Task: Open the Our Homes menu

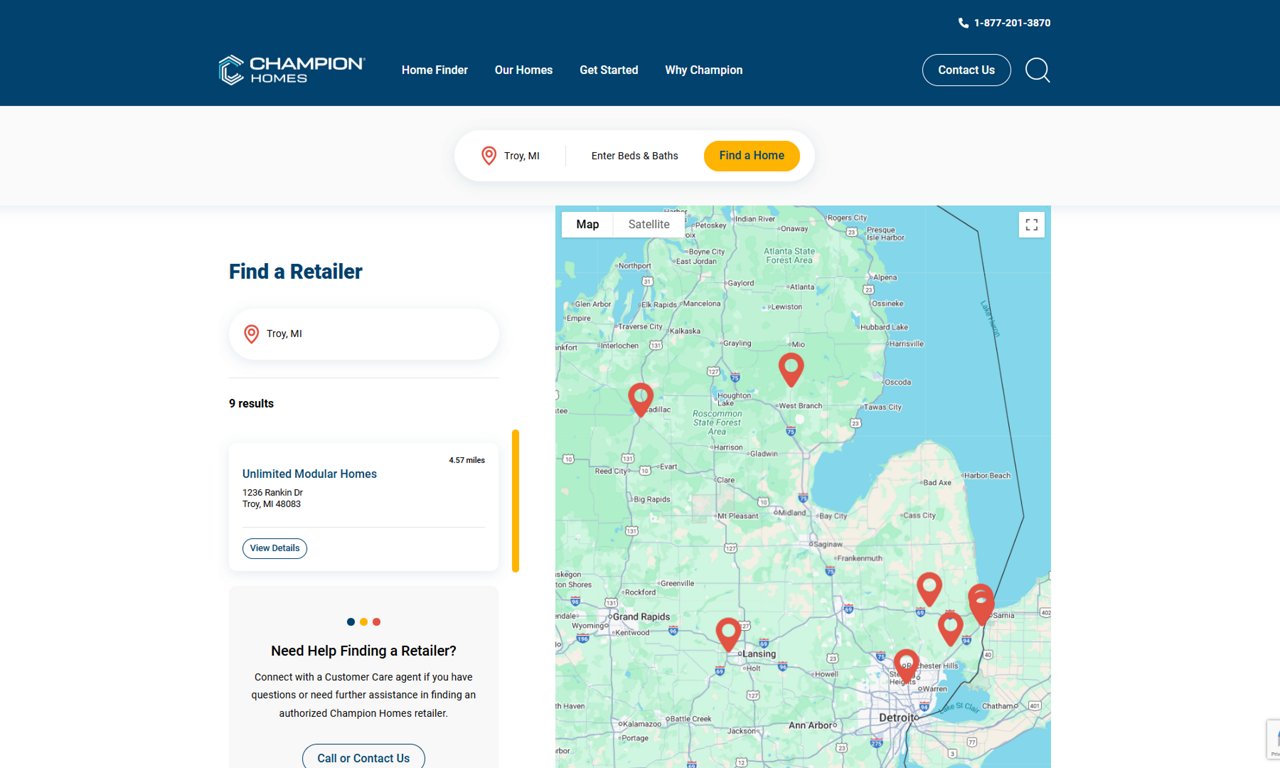Action: click(523, 70)
